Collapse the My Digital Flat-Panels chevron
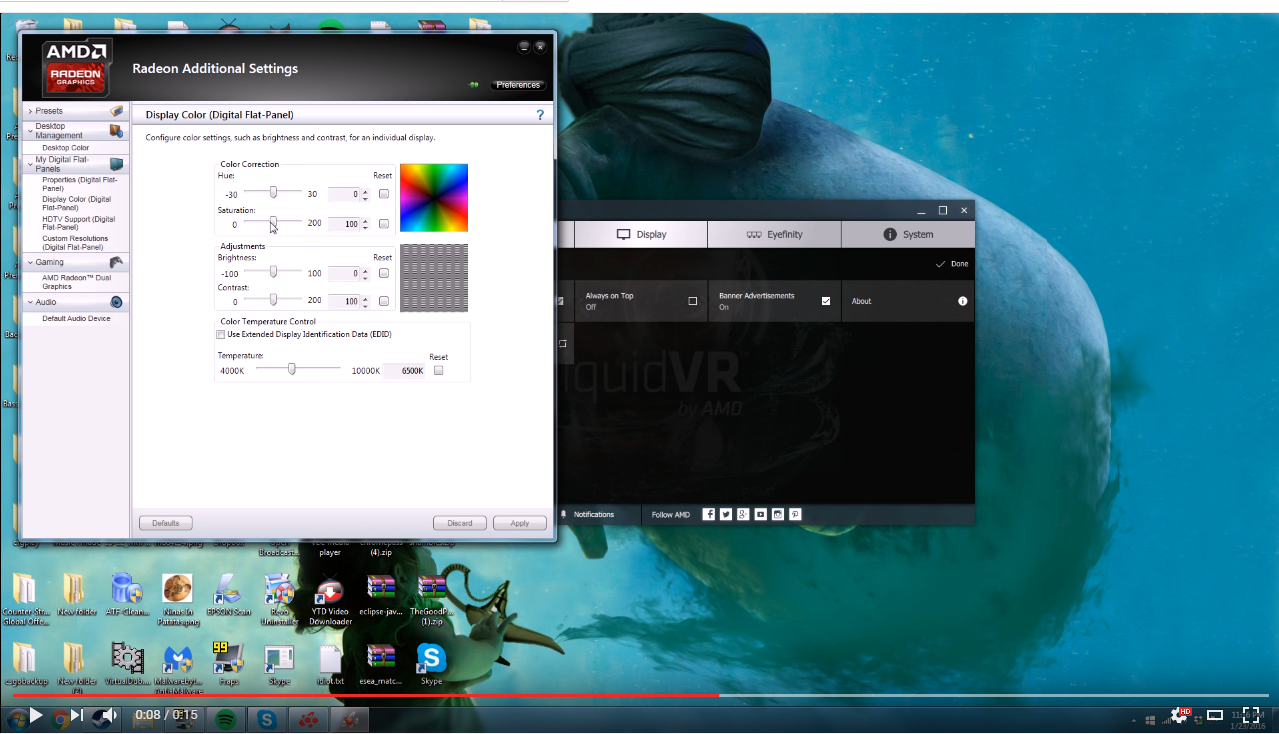The height and width of the screenshot is (734, 1279). point(30,164)
